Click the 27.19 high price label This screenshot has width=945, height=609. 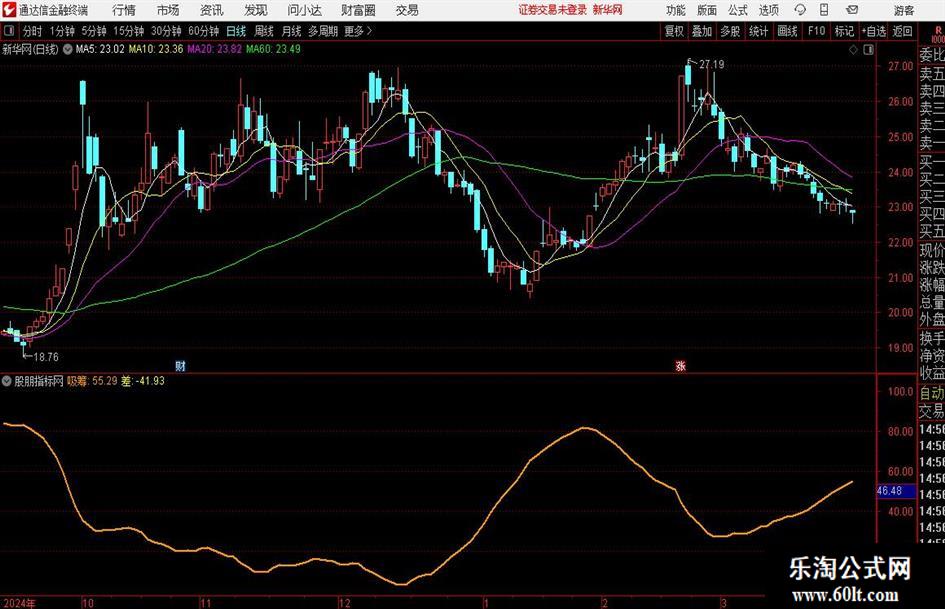pos(712,64)
